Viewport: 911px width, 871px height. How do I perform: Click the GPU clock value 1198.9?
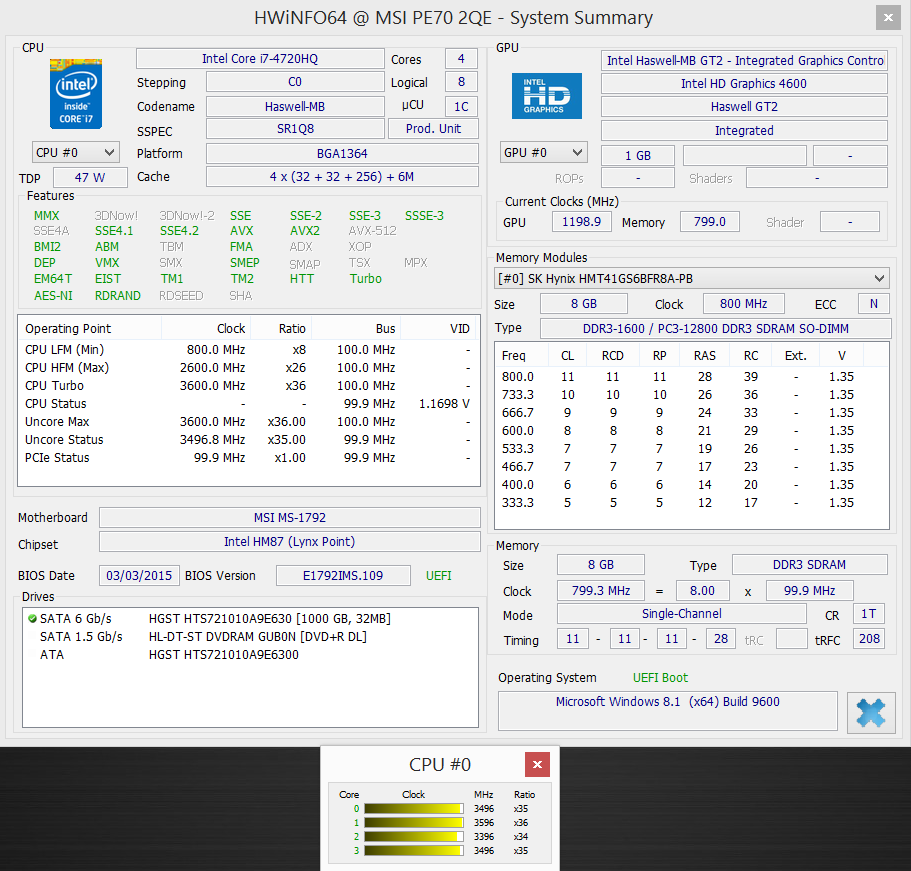[582, 221]
